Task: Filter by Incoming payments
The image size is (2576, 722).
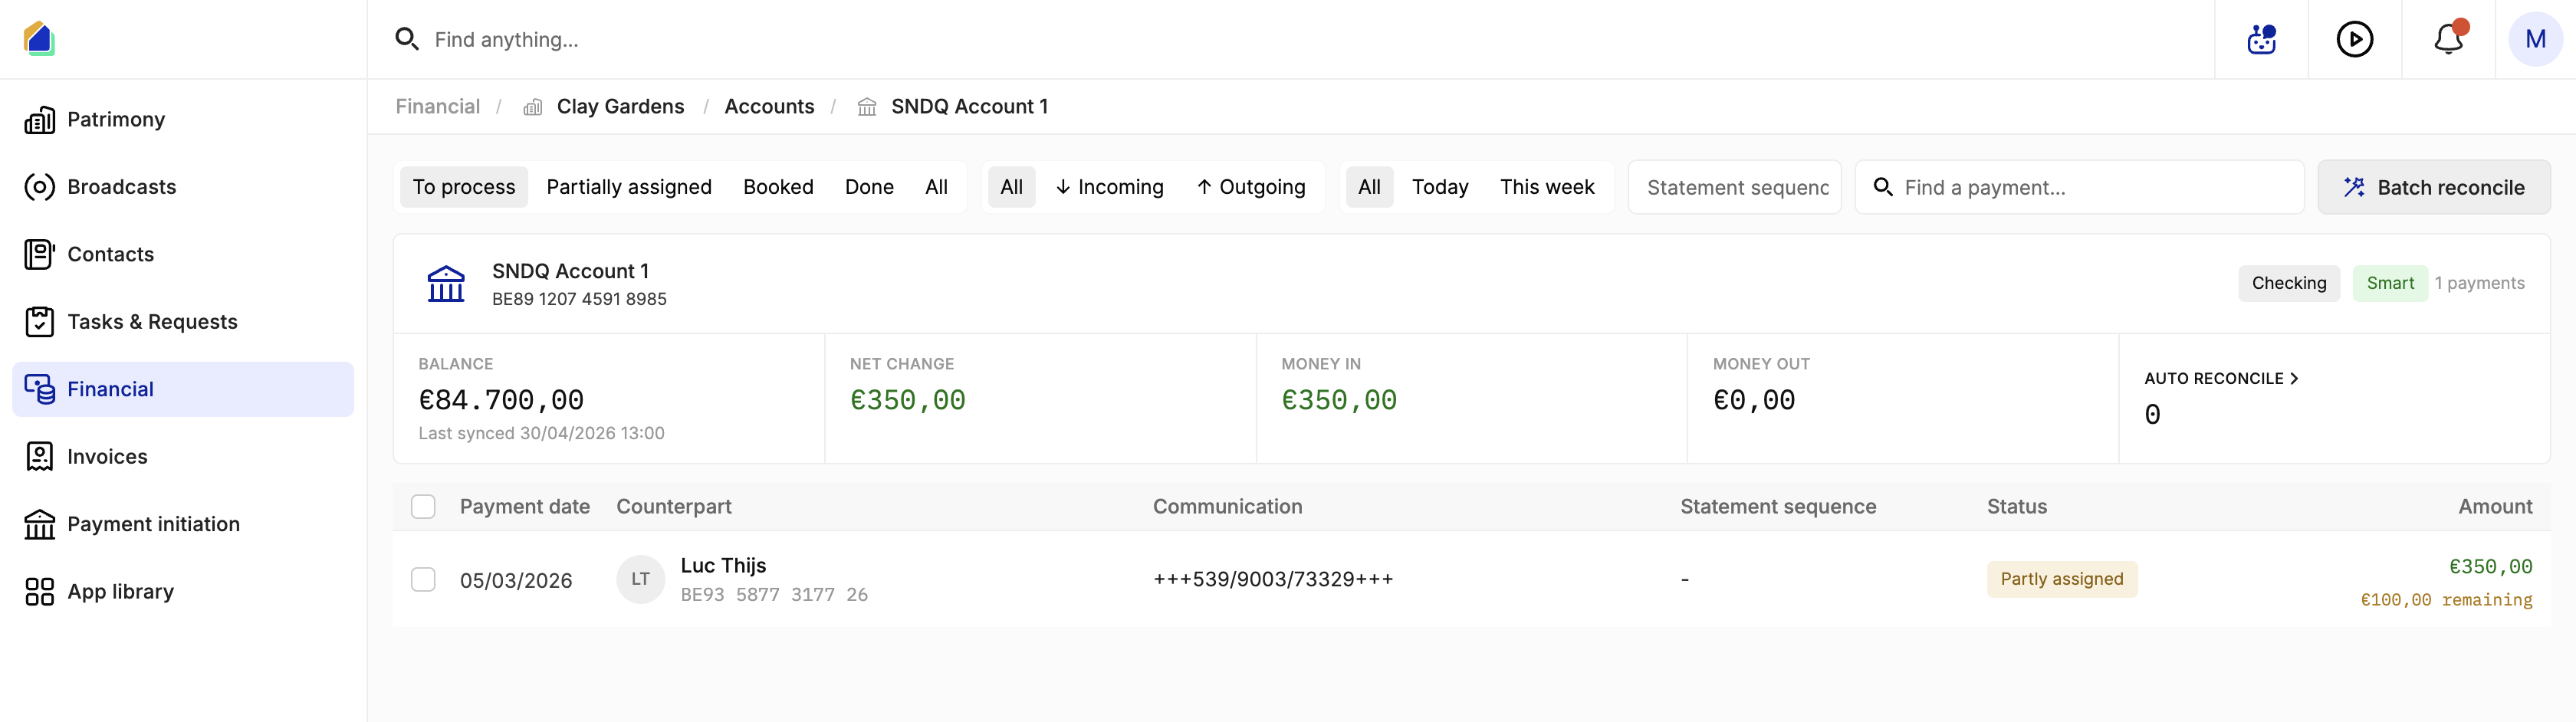Action: (x=1110, y=187)
